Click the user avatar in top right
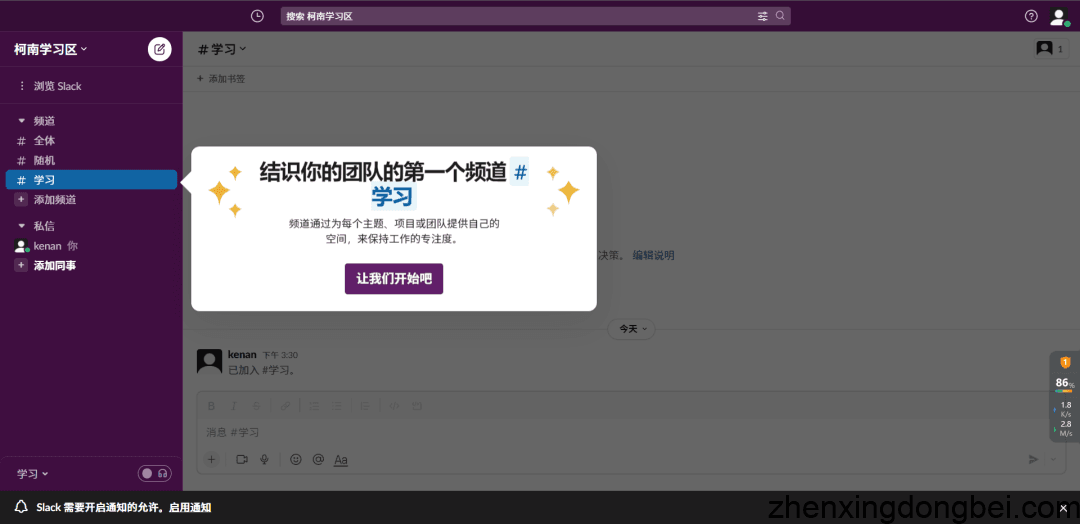This screenshot has height=524, width=1080. (x=1058, y=16)
